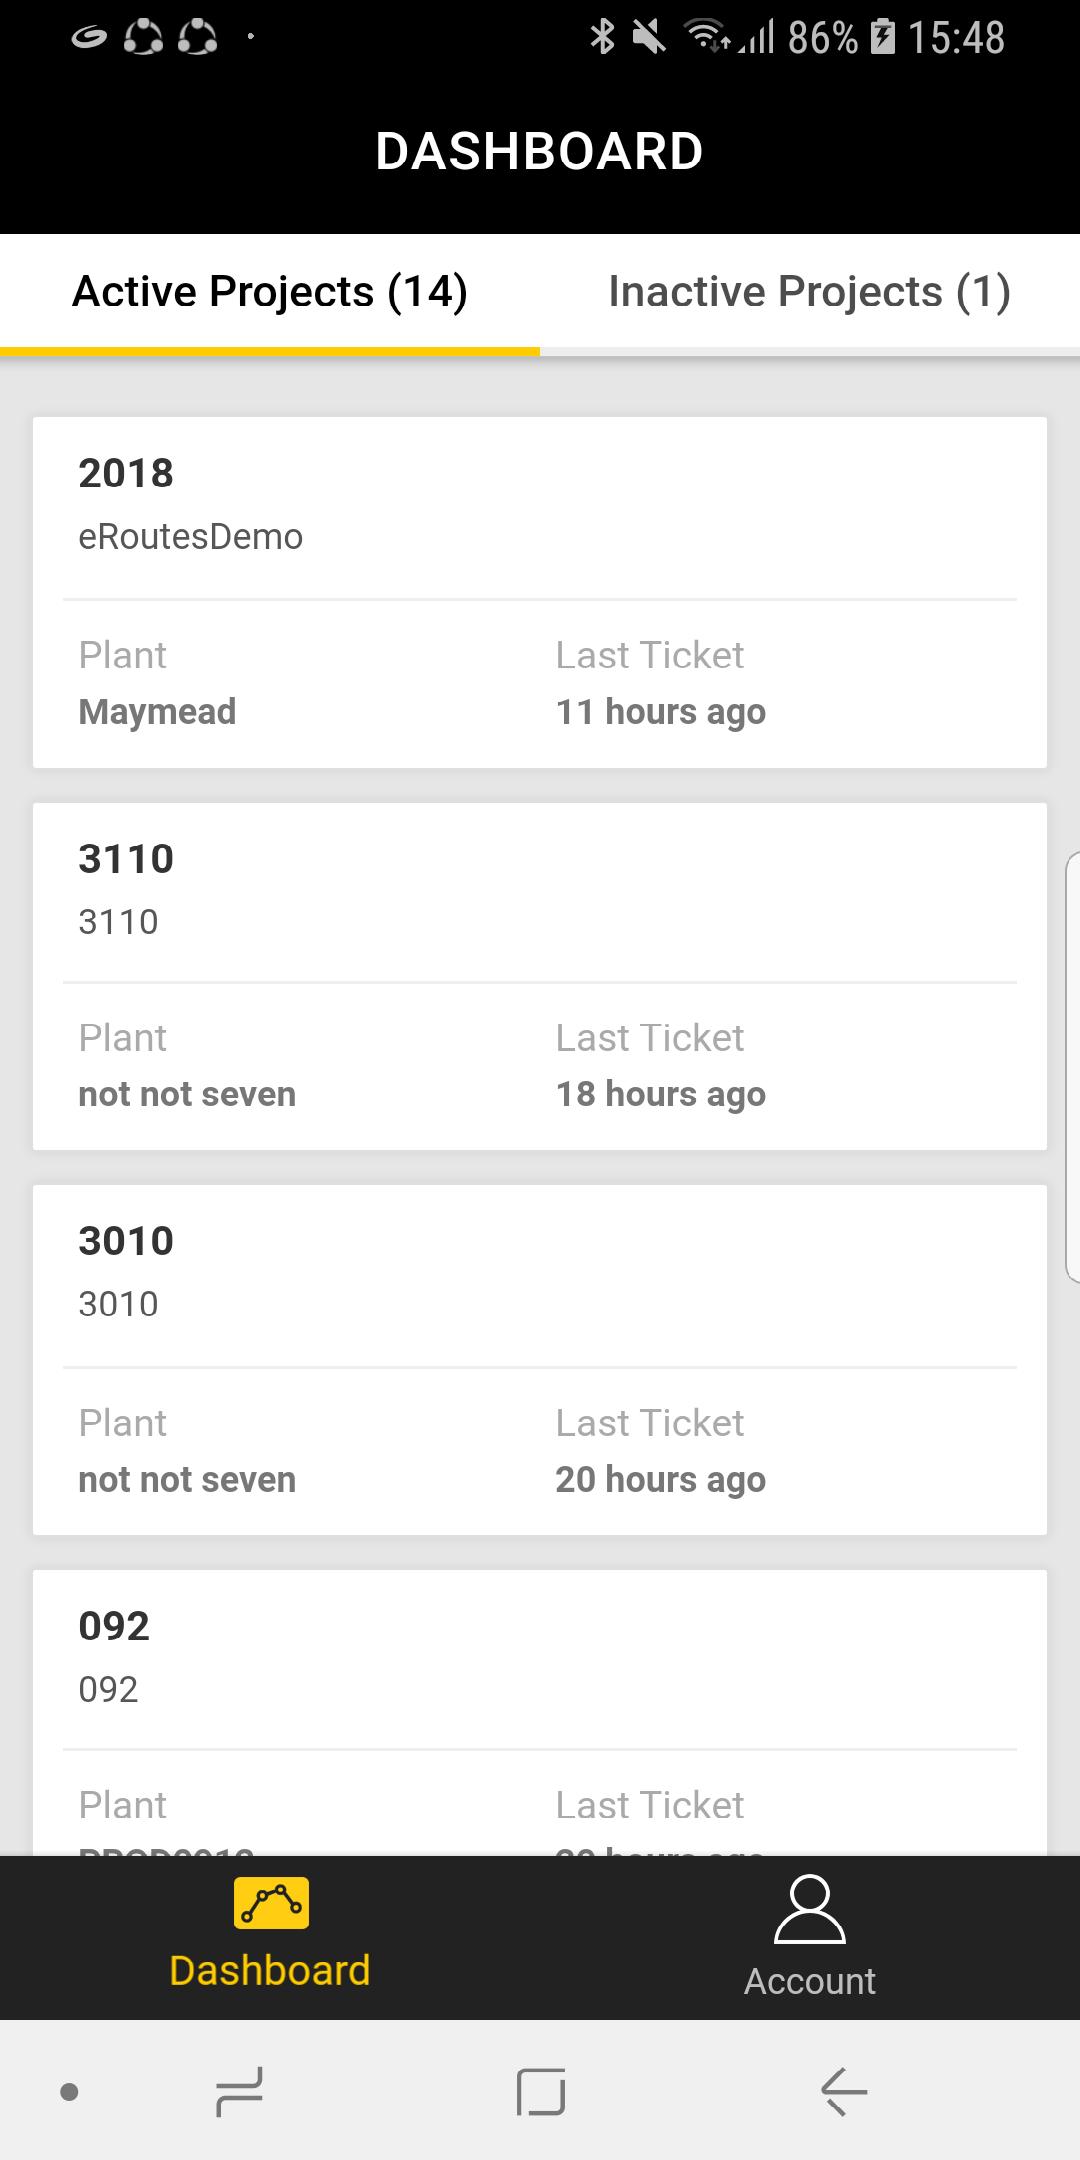Tap the Android back arrow
This screenshot has width=1080, height=2160.
(x=844, y=2091)
